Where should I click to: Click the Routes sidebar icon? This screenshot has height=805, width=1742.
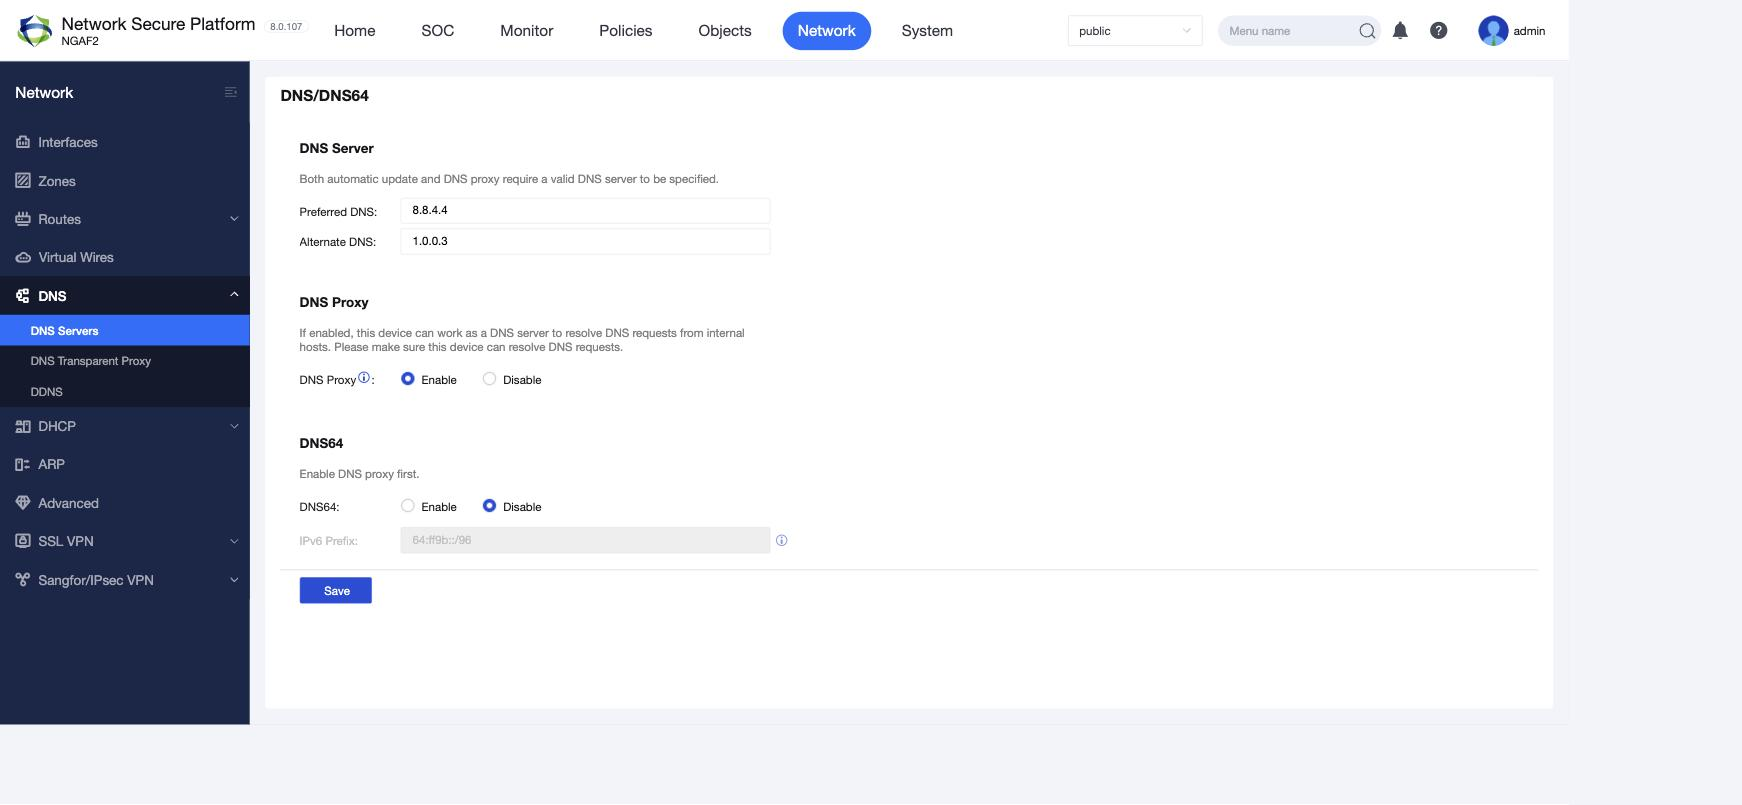(23, 219)
